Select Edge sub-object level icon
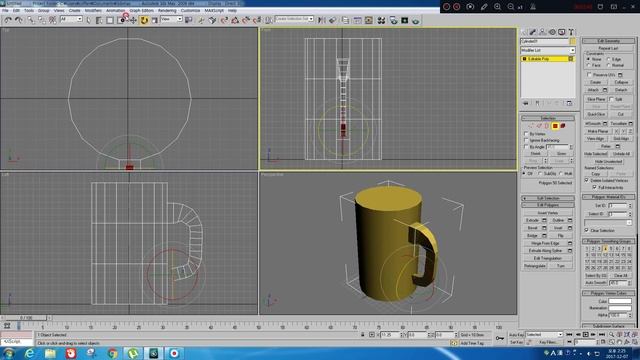640x360 pixels. point(539,126)
